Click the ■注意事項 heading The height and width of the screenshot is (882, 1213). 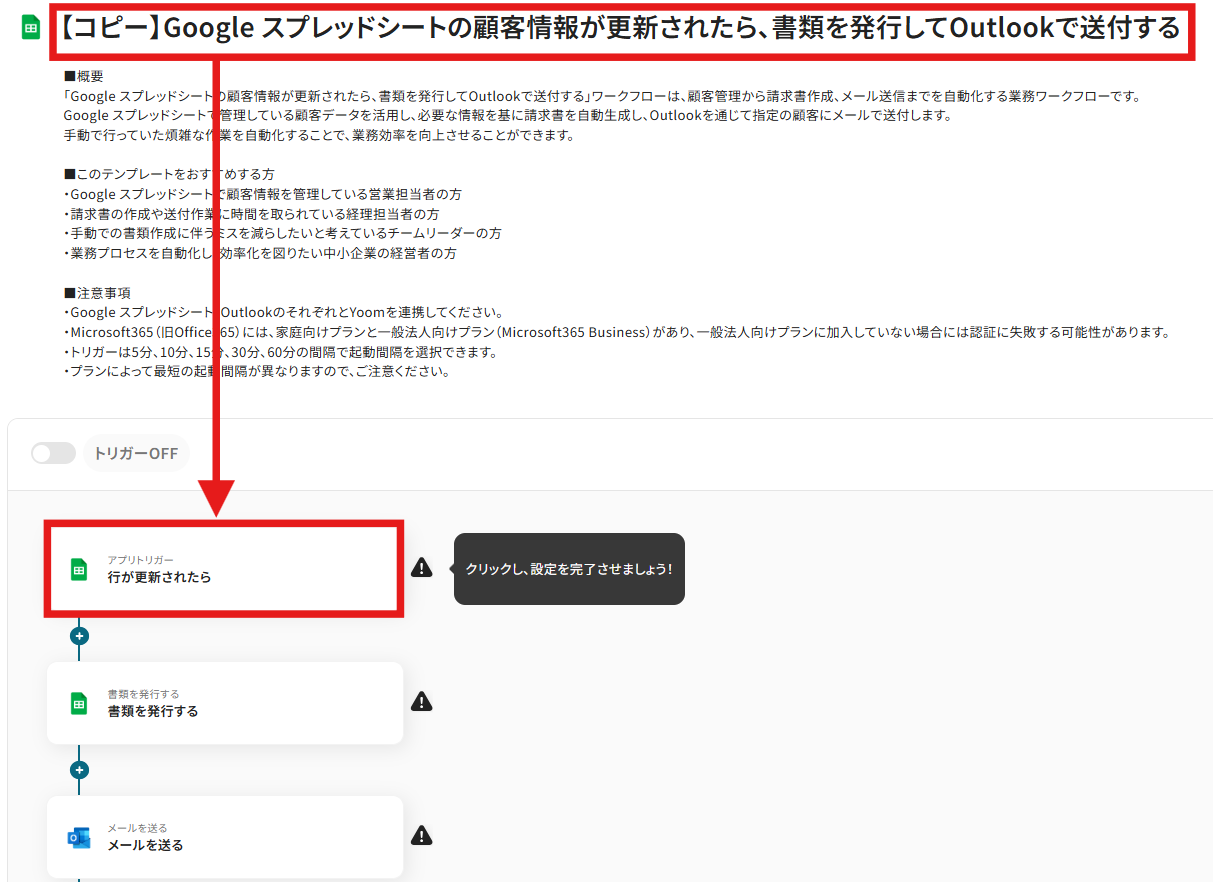tap(97, 292)
